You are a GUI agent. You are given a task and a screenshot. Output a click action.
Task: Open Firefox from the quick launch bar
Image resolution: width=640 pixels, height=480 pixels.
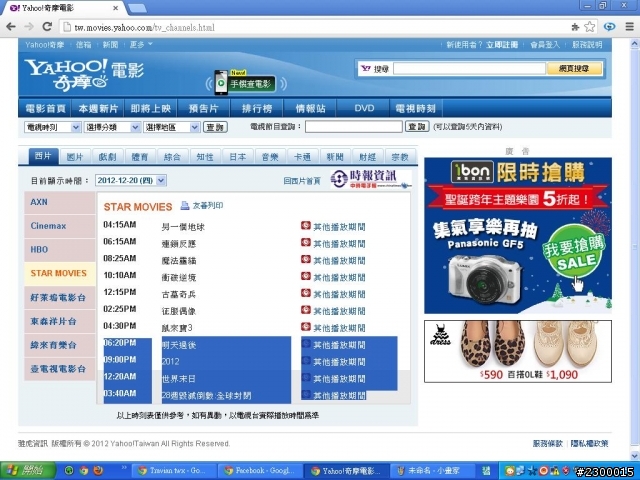pyautogui.click(x=98, y=471)
